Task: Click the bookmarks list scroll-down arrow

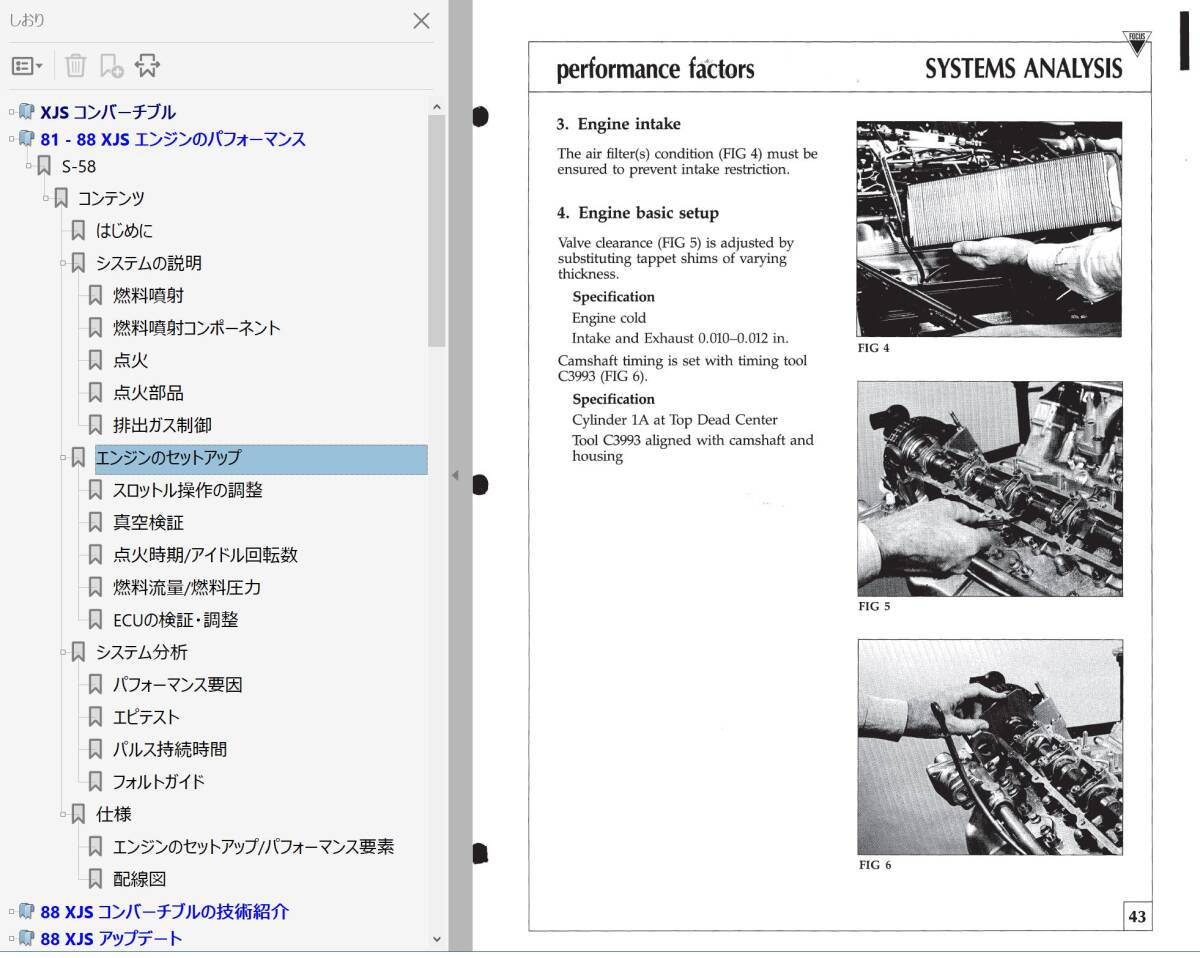Action: pos(436,939)
